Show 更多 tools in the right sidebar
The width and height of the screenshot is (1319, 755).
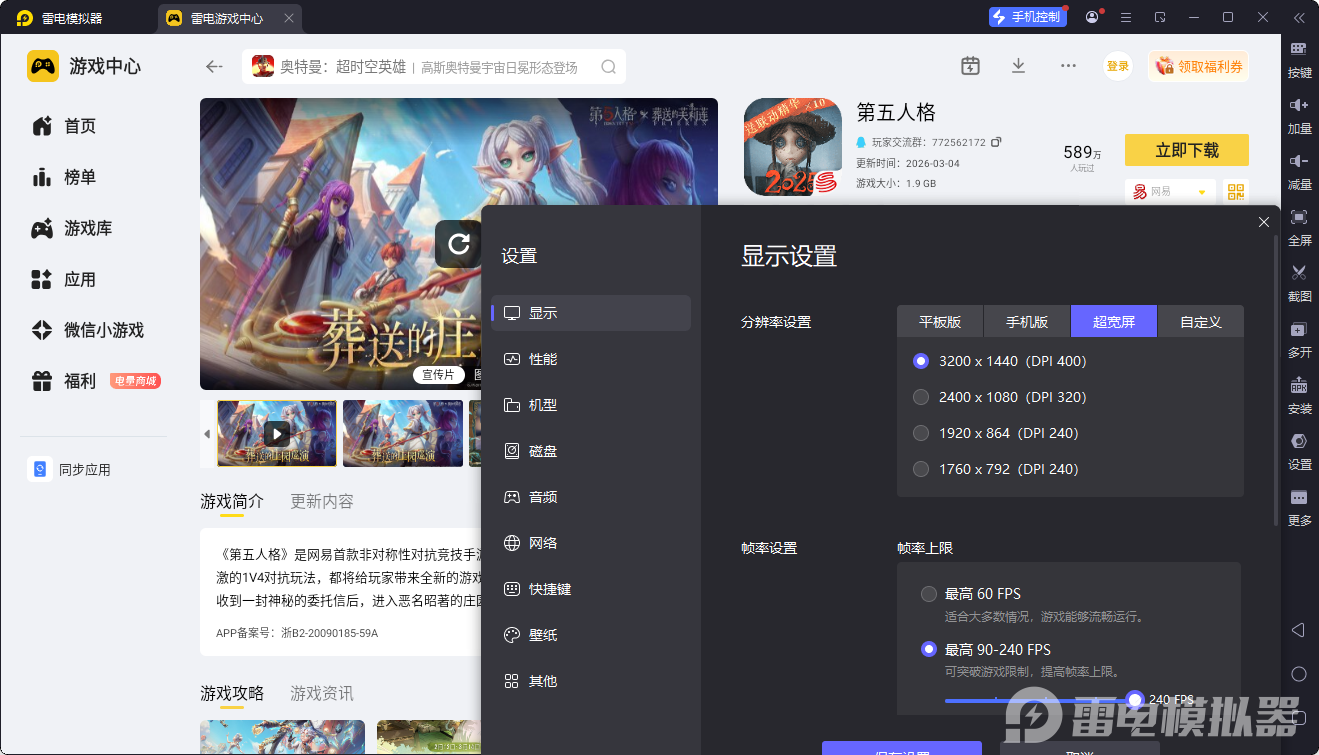(x=1299, y=507)
